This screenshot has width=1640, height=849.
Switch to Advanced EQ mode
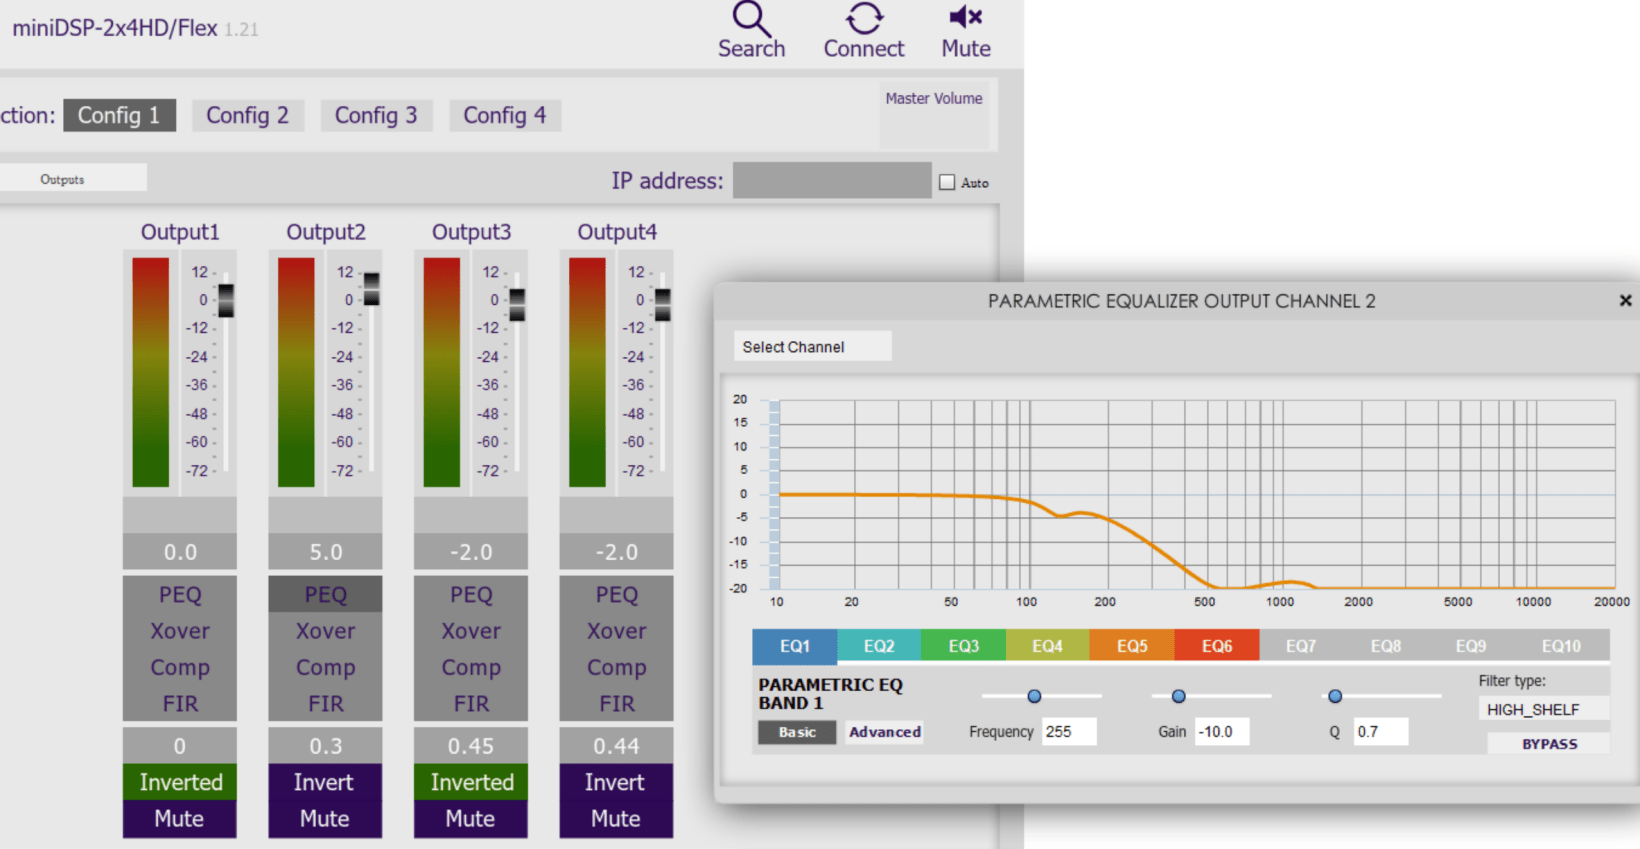pyautogui.click(x=885, y=732)
